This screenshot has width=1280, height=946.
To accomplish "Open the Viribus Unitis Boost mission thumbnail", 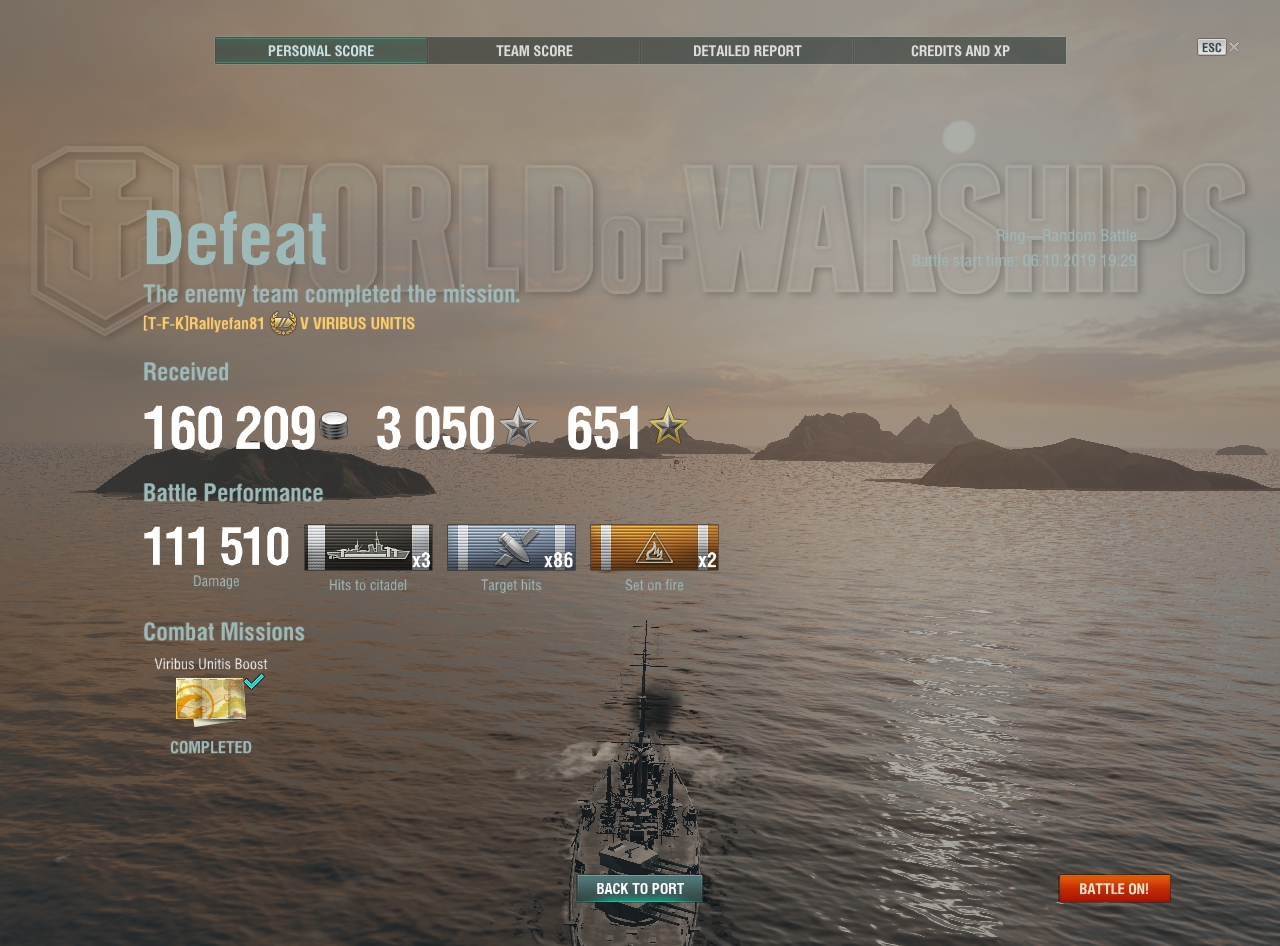I will tap(211, 701).
